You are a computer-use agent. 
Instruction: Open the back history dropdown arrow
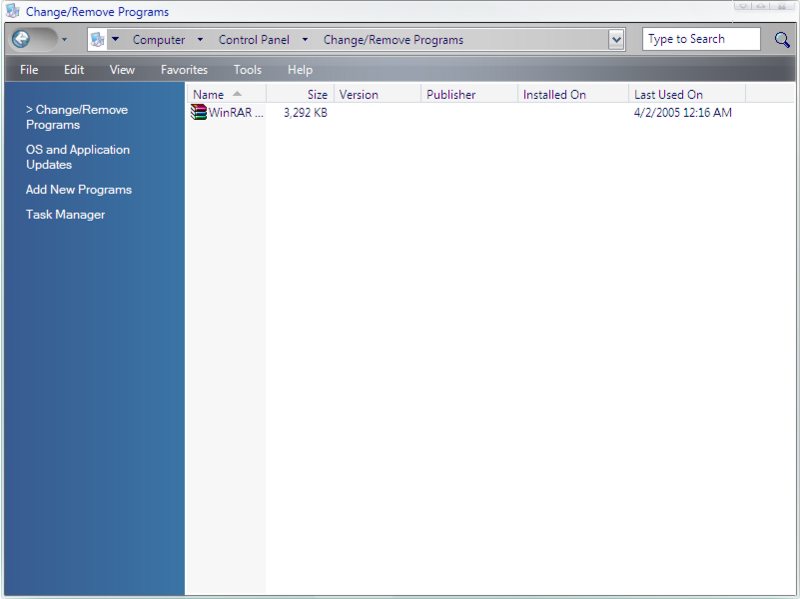tap(64, 39)
